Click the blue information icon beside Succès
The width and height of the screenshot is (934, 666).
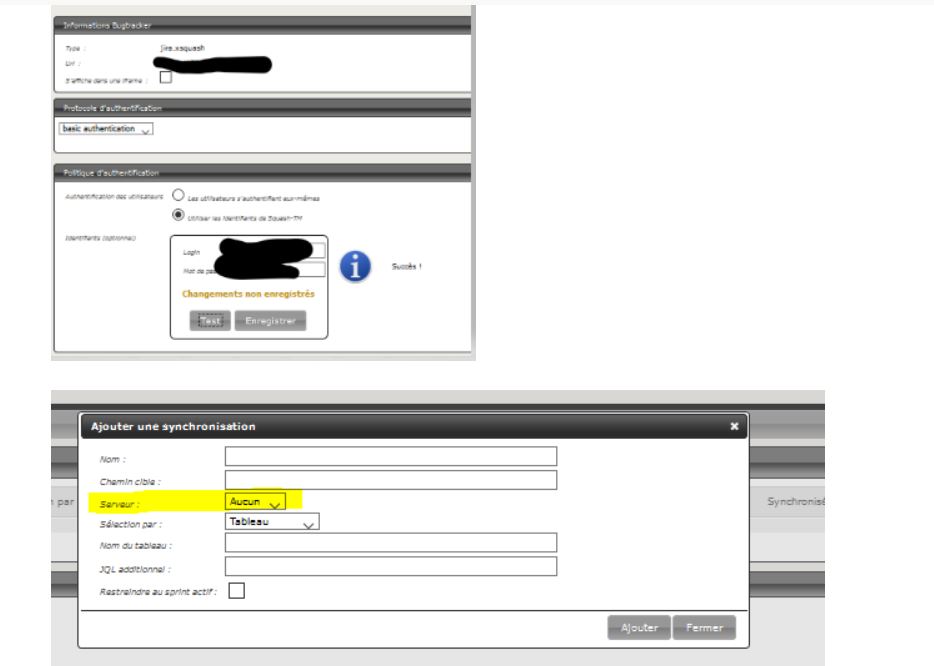(357, 266)
